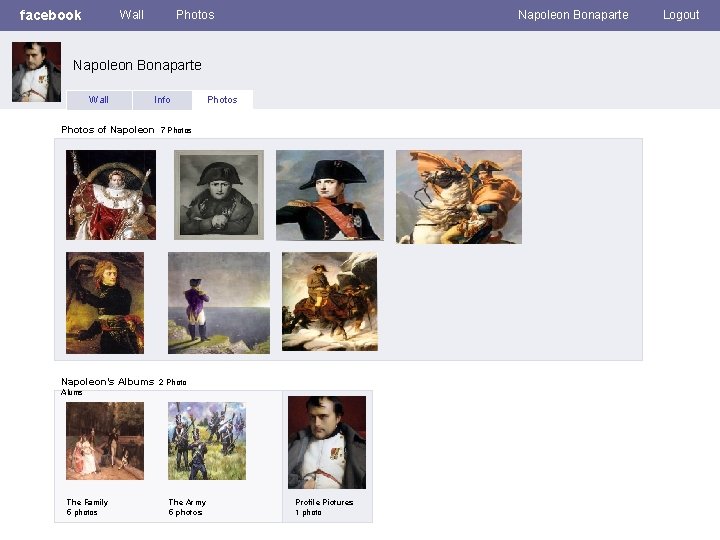This screenshot has height=540, width=720.
Task: Click the Napoleon's Albums heading
Action: pos(107,382)
